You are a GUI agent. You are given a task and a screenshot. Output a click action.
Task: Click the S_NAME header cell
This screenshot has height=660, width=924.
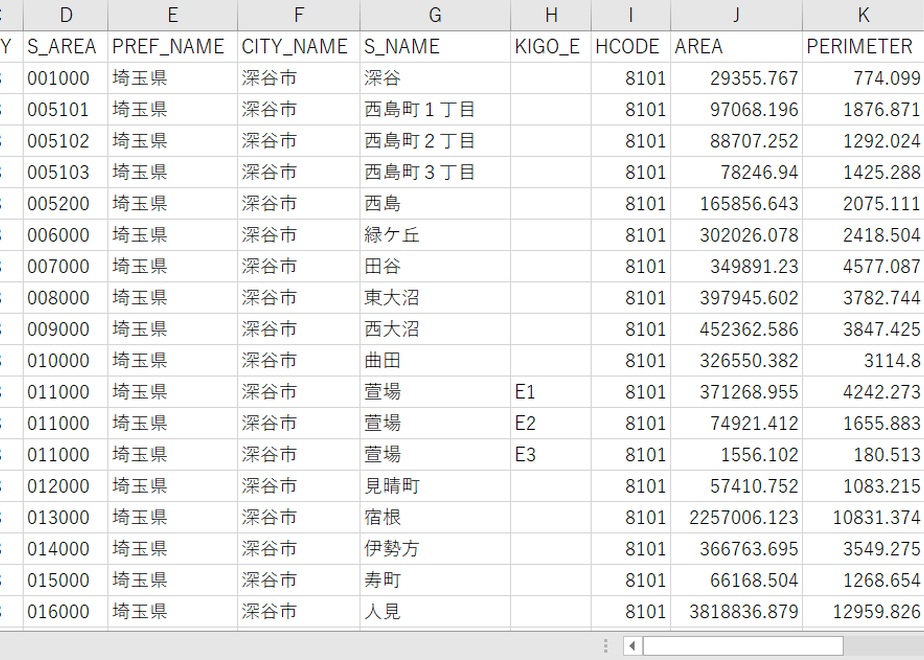(435, 47)
